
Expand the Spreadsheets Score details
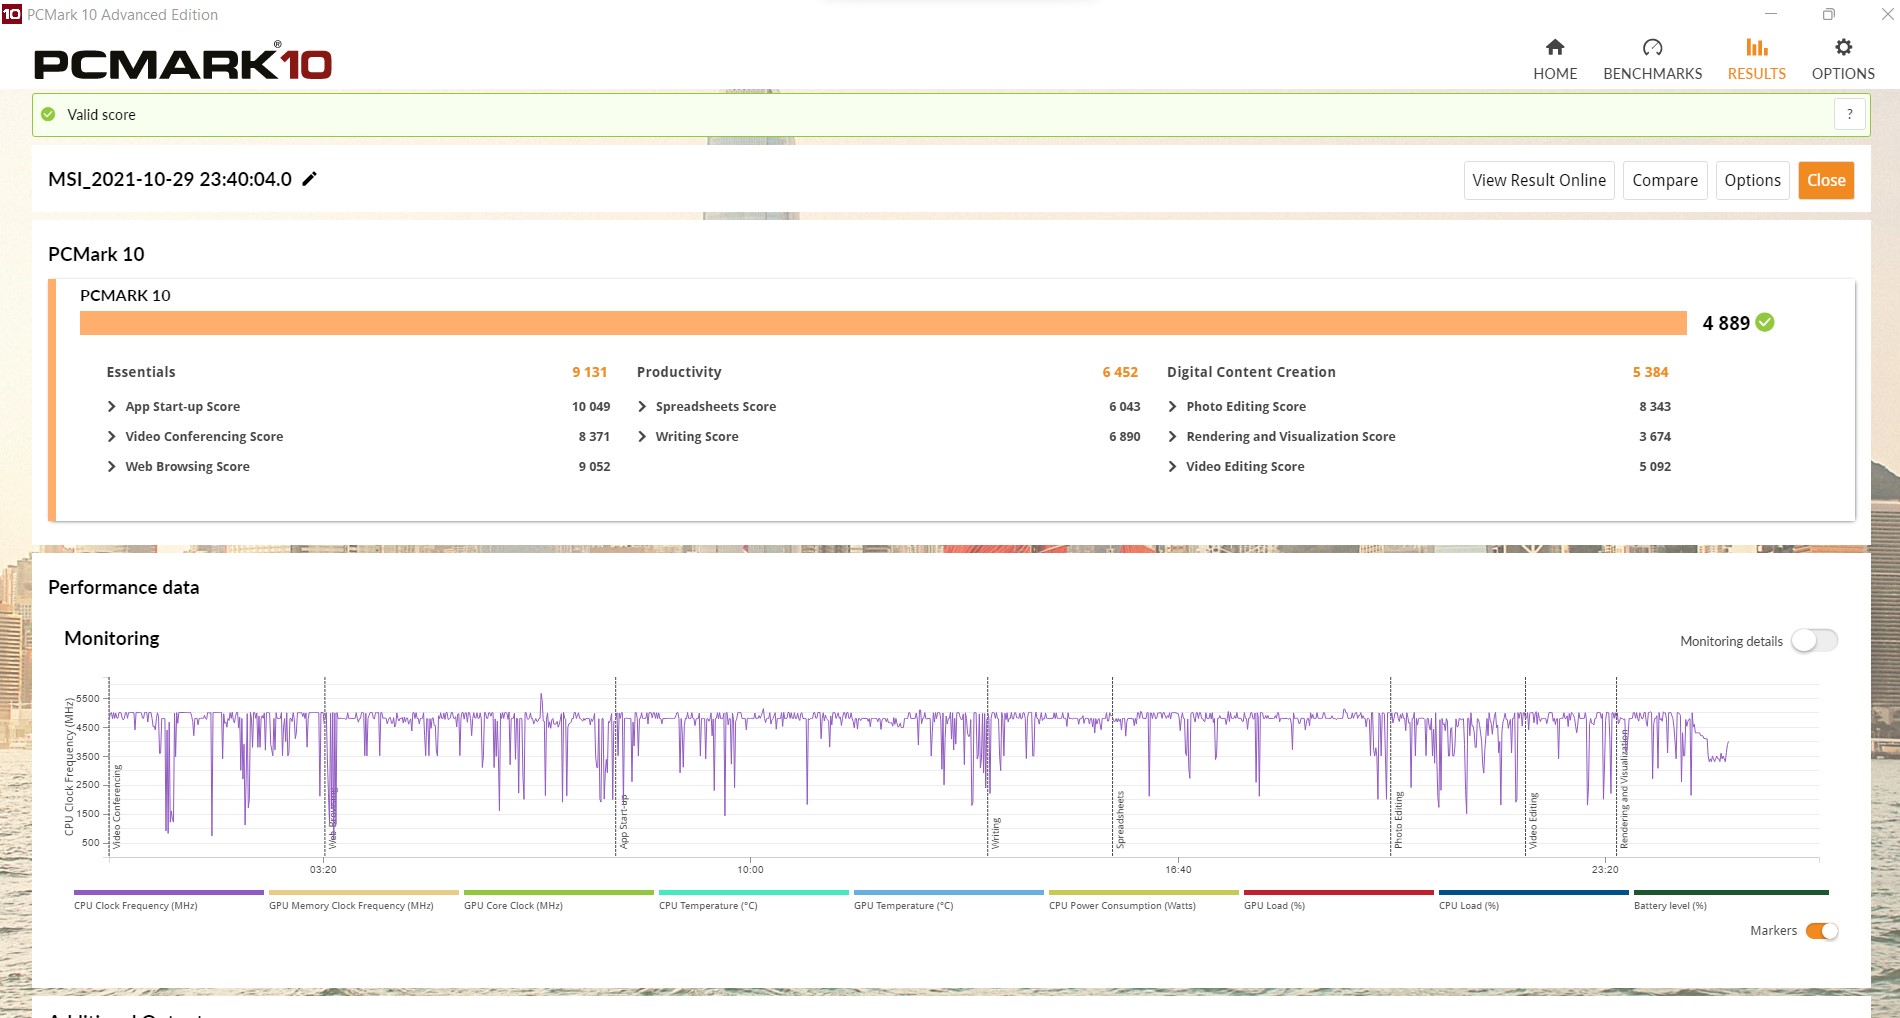pyautogui.click(x=642, y=407)
